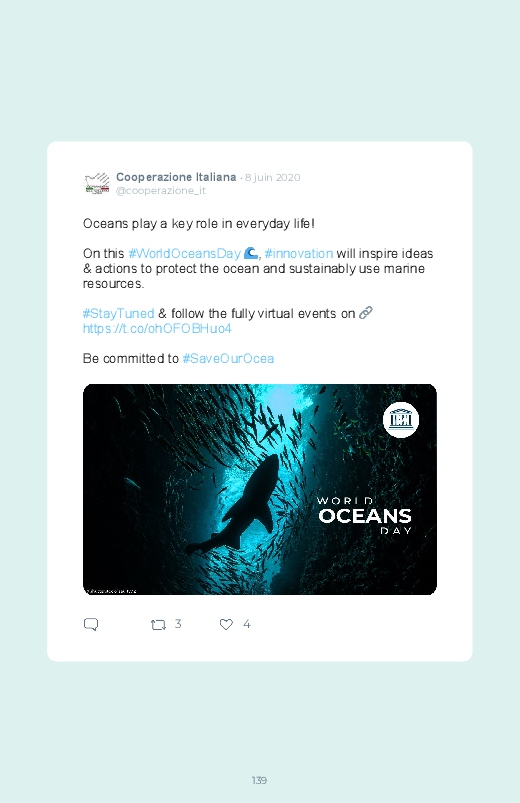Open the #SaveOurOcea hashtag
Image resolution: width=520 pixels, height=803 pixels.
coord(228,358)
